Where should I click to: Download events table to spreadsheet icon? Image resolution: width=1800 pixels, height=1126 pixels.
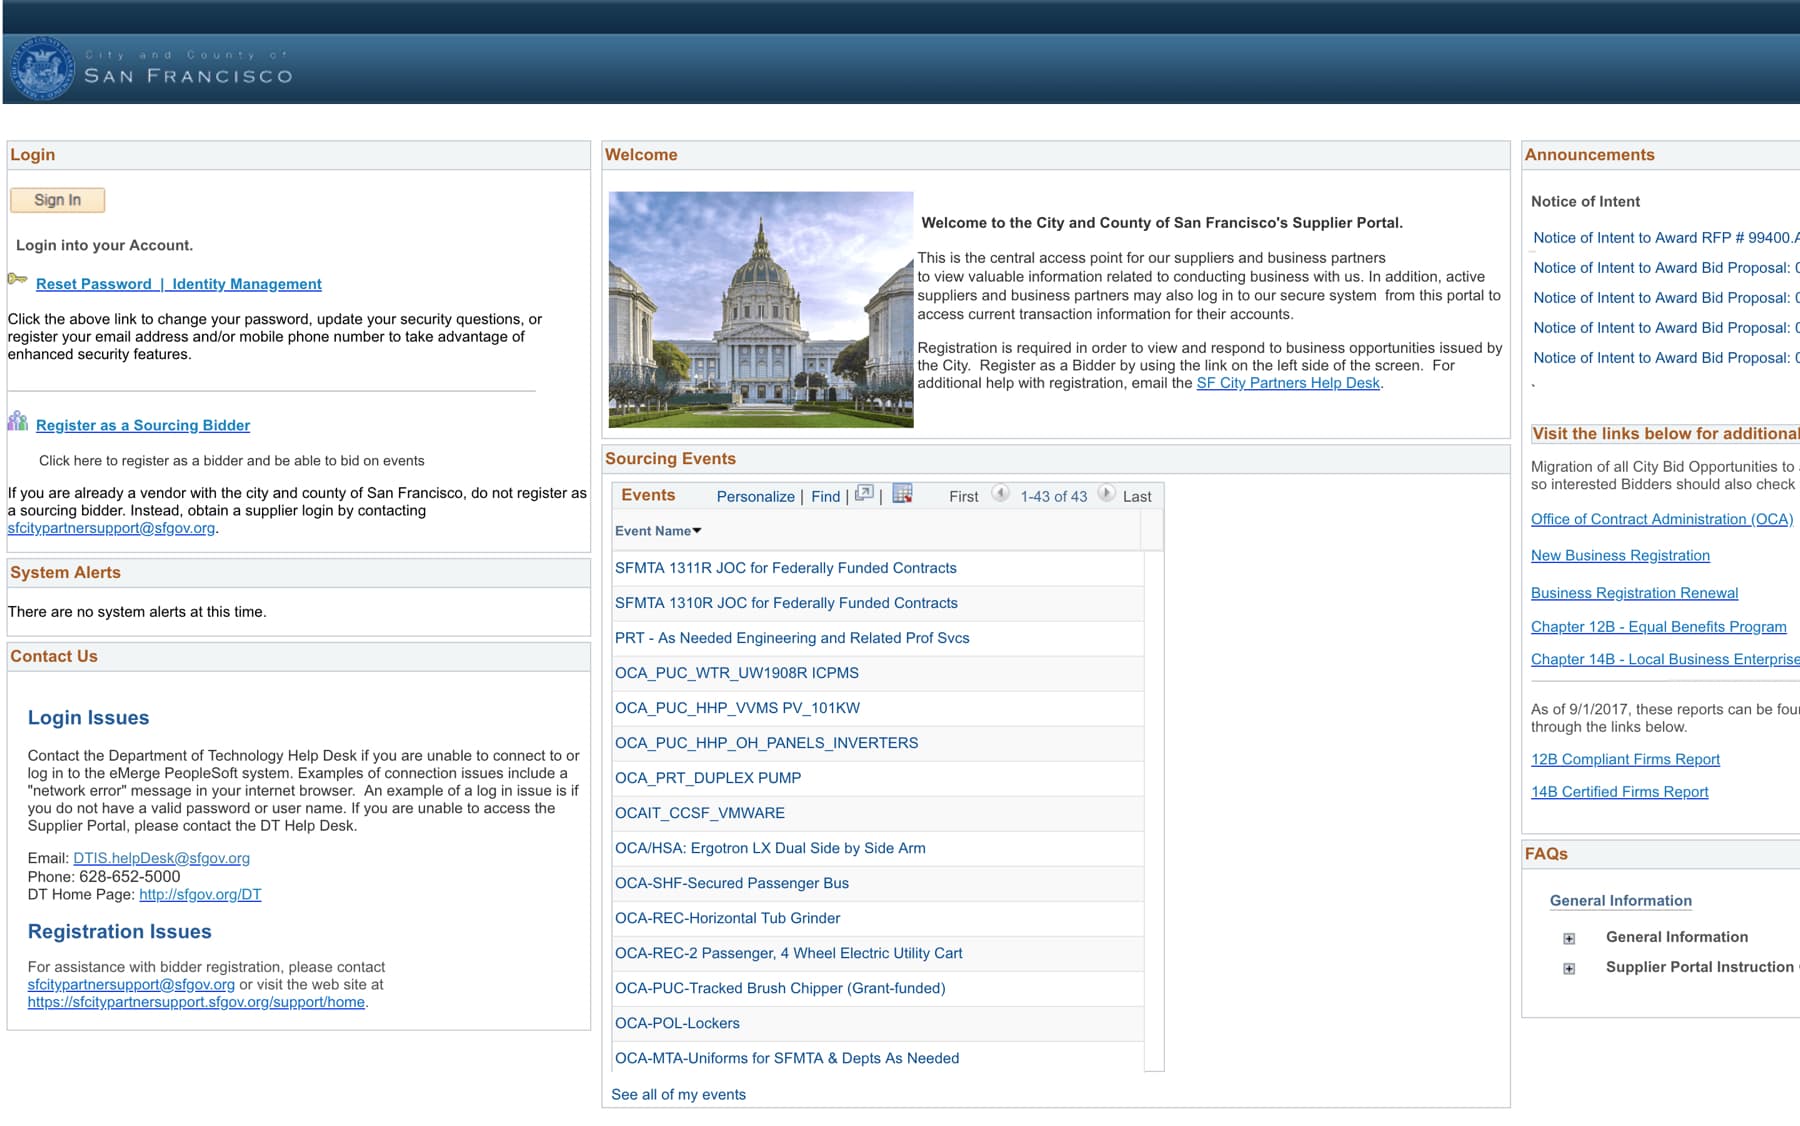tap(903, 493)
